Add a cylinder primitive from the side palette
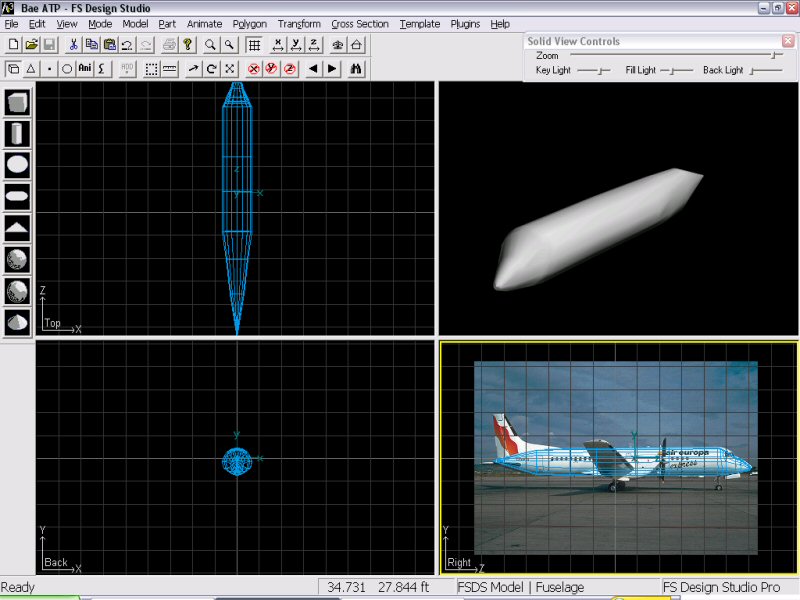 coord(17,133)
